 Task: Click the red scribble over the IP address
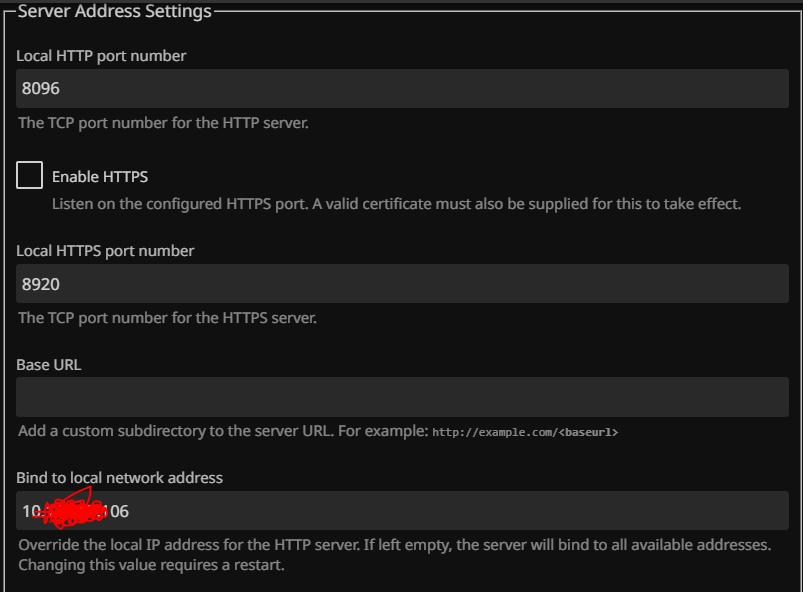(x=70, y=510)
